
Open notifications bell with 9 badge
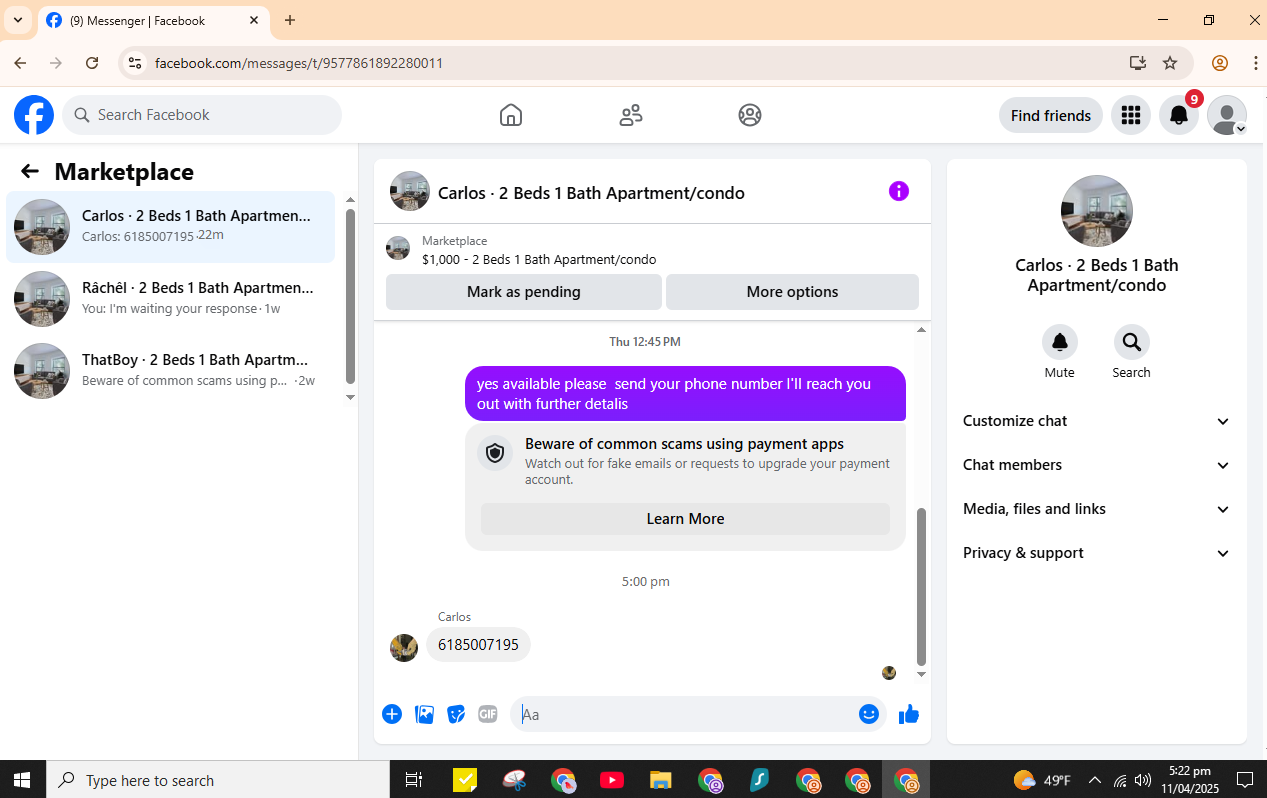click(1179, 115)
